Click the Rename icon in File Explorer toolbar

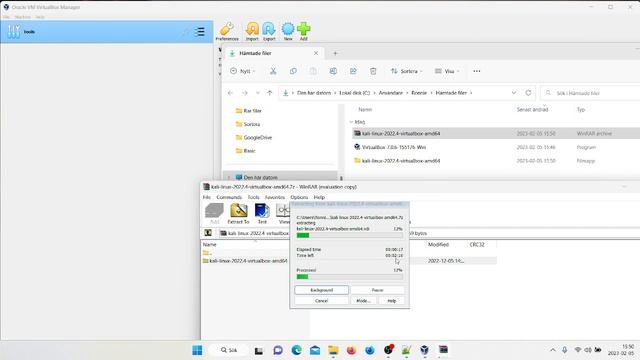[333, 71]
